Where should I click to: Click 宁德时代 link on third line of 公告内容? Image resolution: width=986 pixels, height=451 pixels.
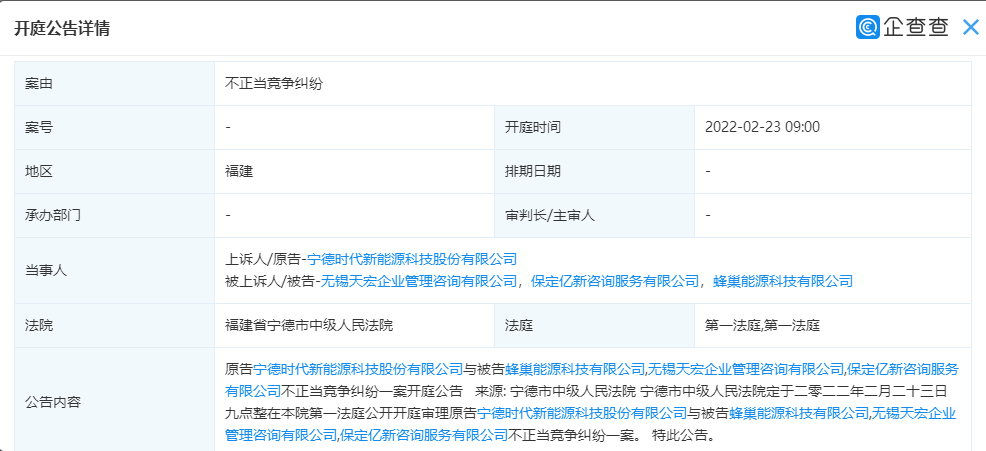point(582,413)
